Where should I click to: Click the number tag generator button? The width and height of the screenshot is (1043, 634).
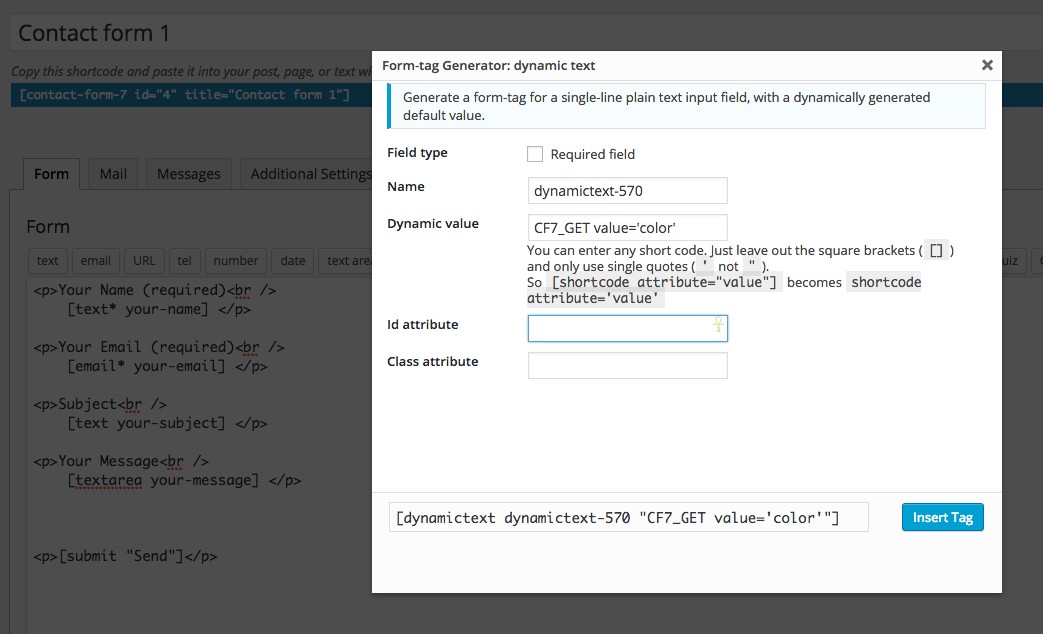235,261
